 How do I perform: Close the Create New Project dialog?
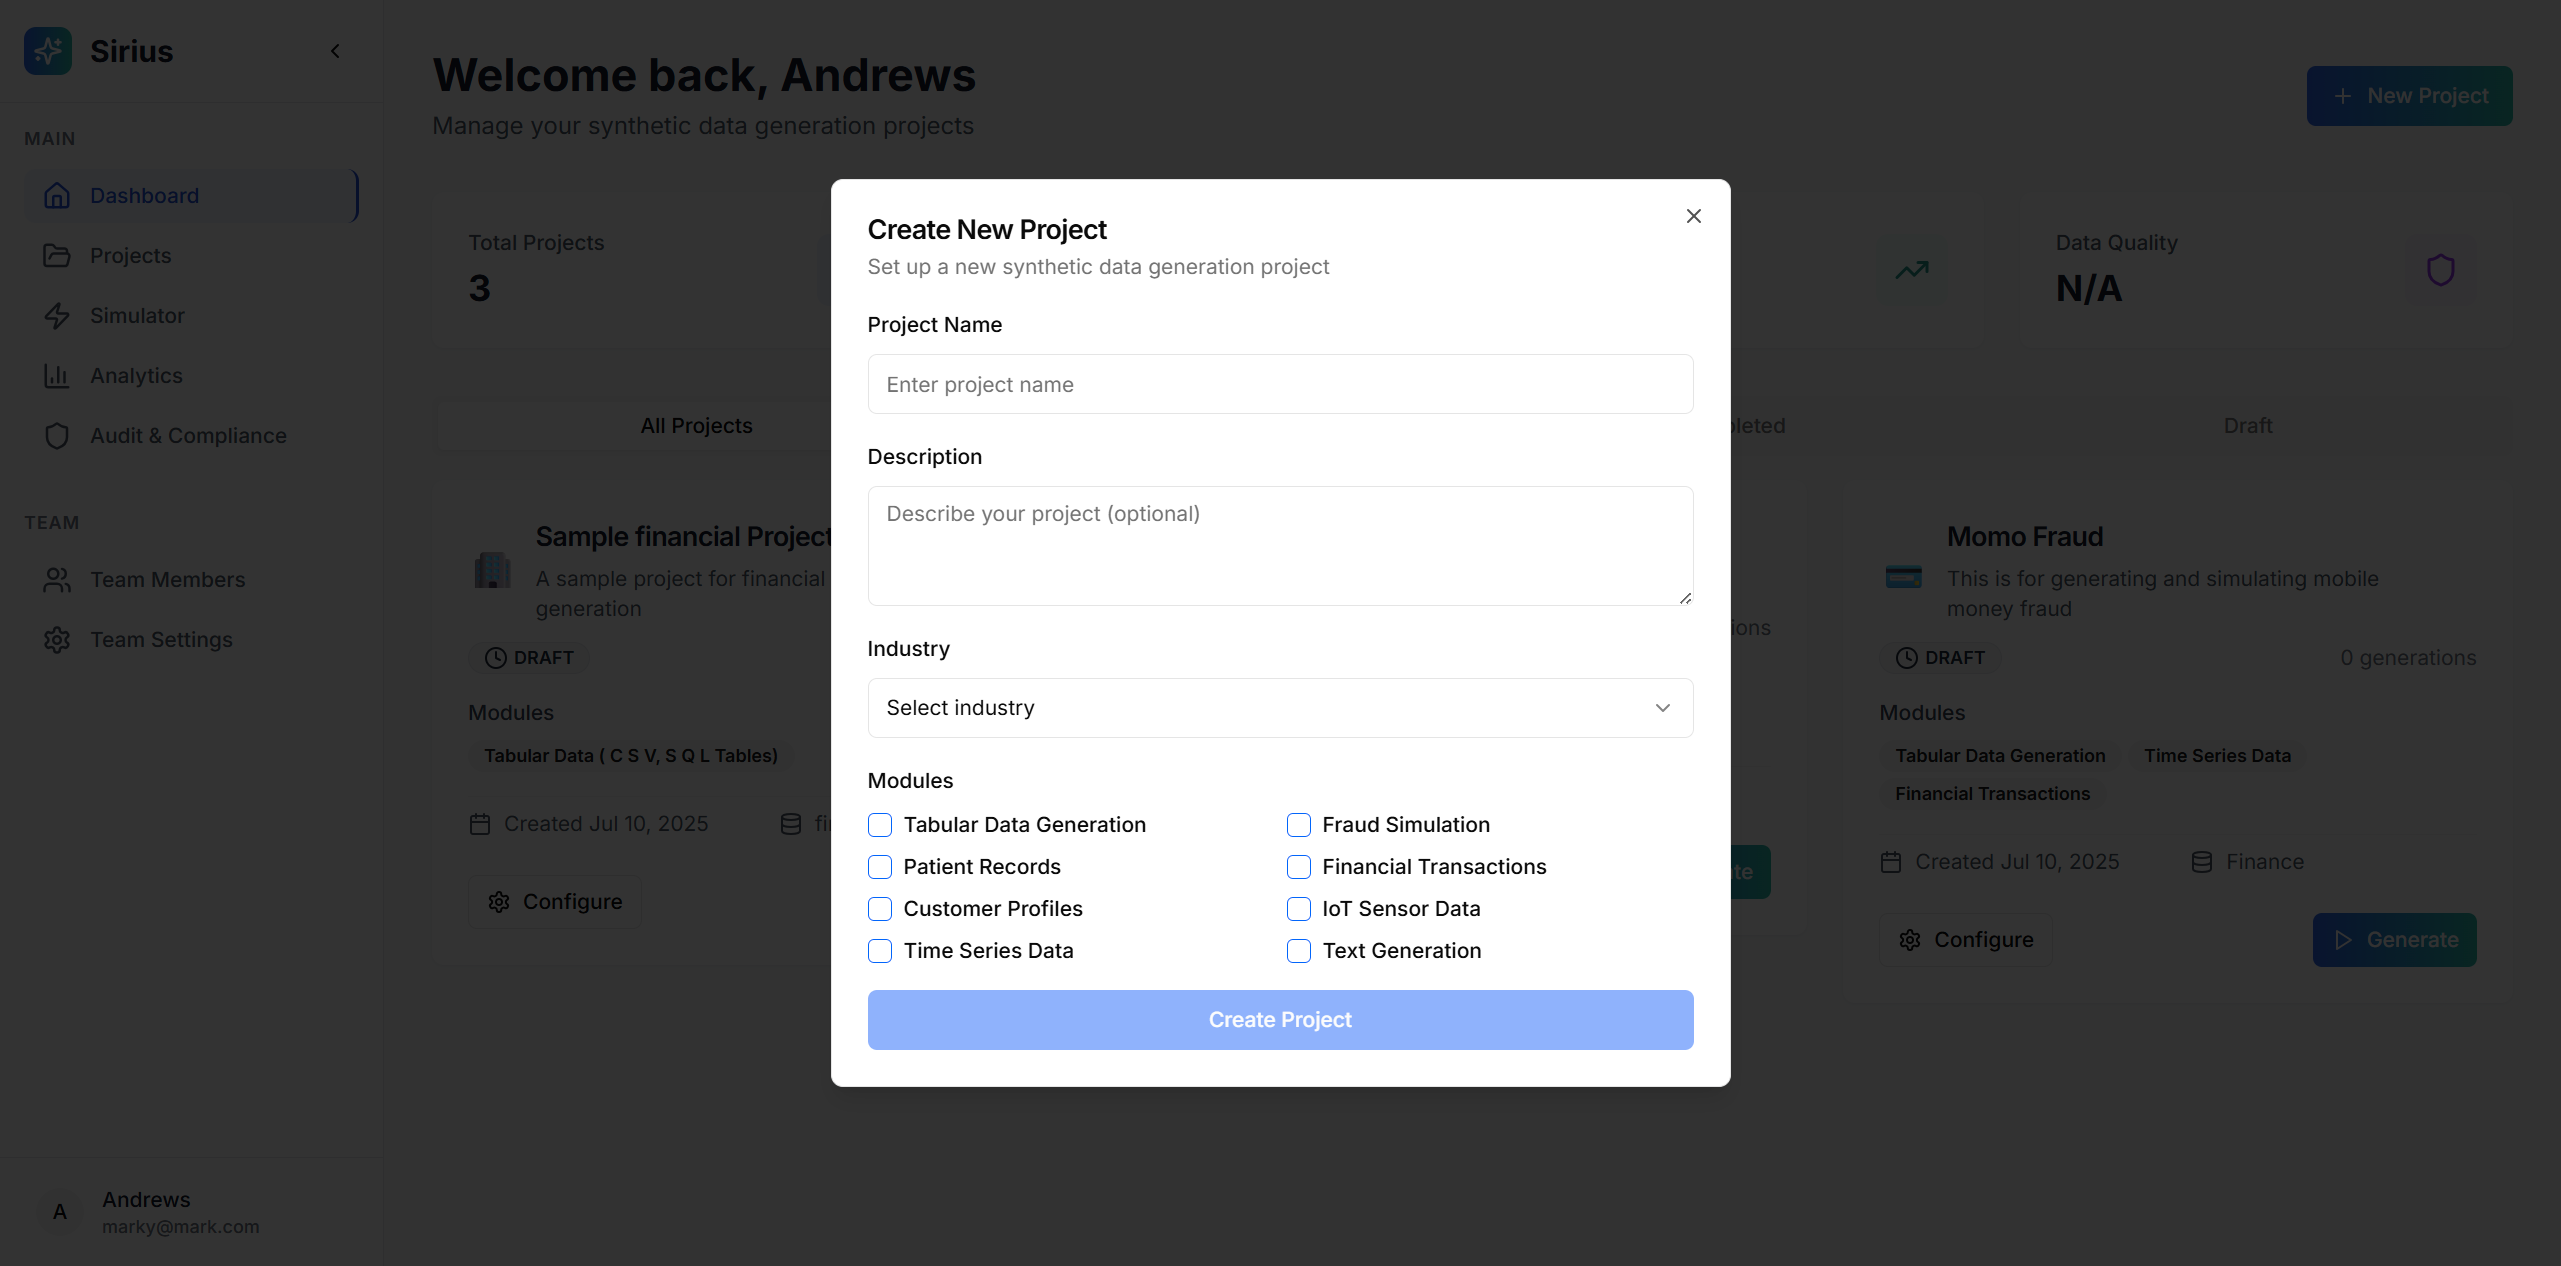(1693, 216)
